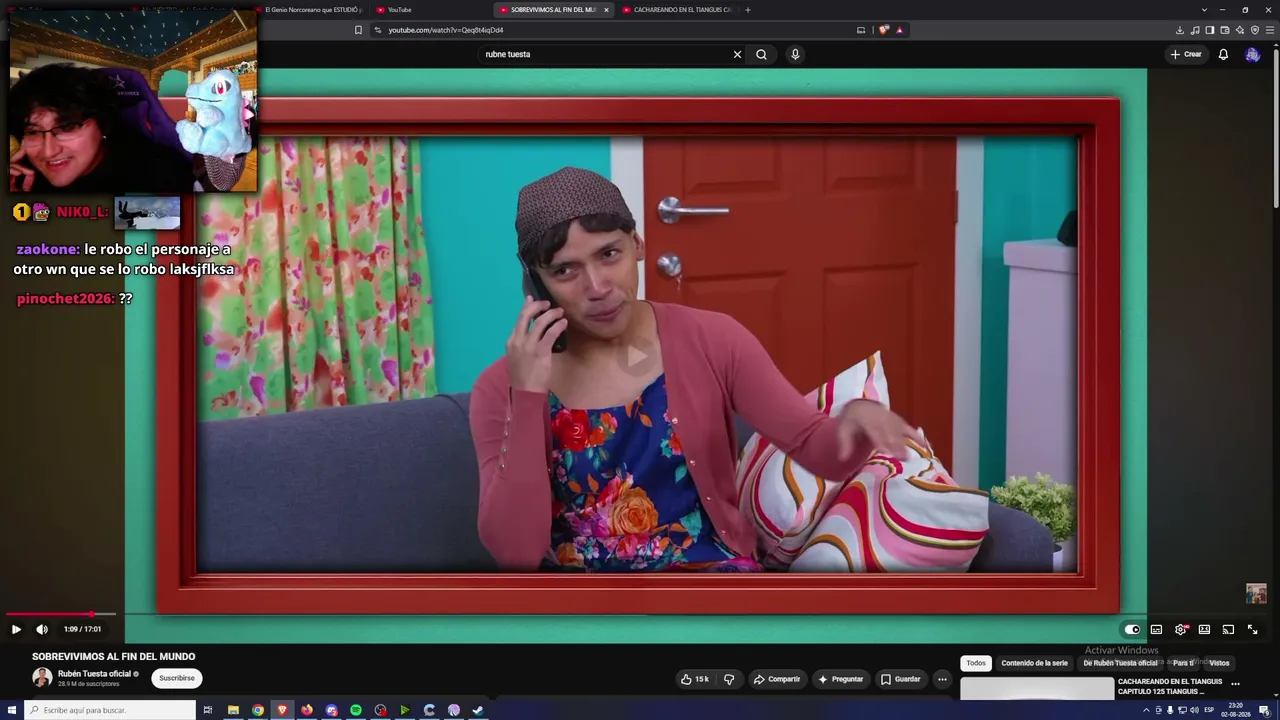Open Spotify from the taskbar
The width and height of the screenshot is (1280, 720).
point(356,710)
